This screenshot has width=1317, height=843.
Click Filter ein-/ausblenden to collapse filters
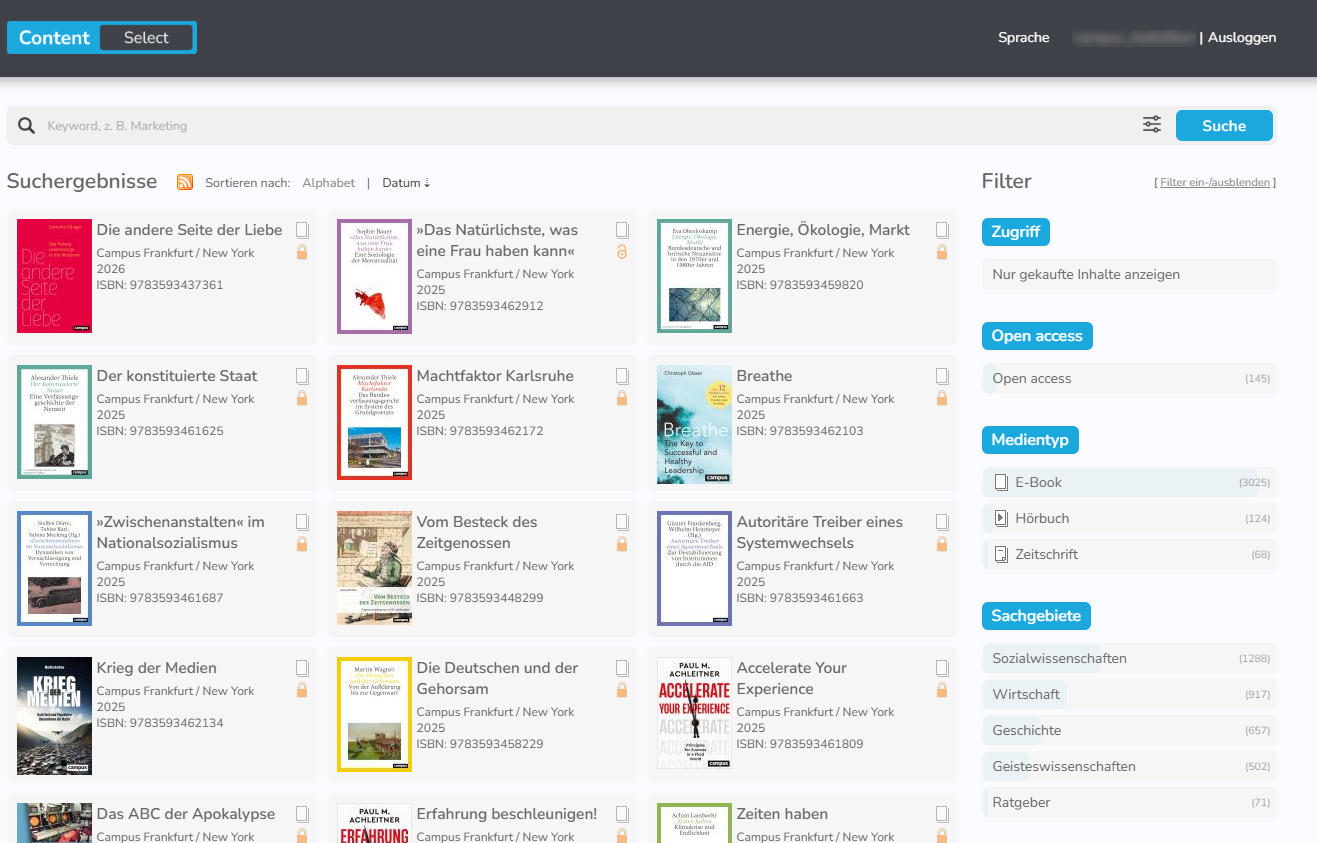coord(1216,182)
